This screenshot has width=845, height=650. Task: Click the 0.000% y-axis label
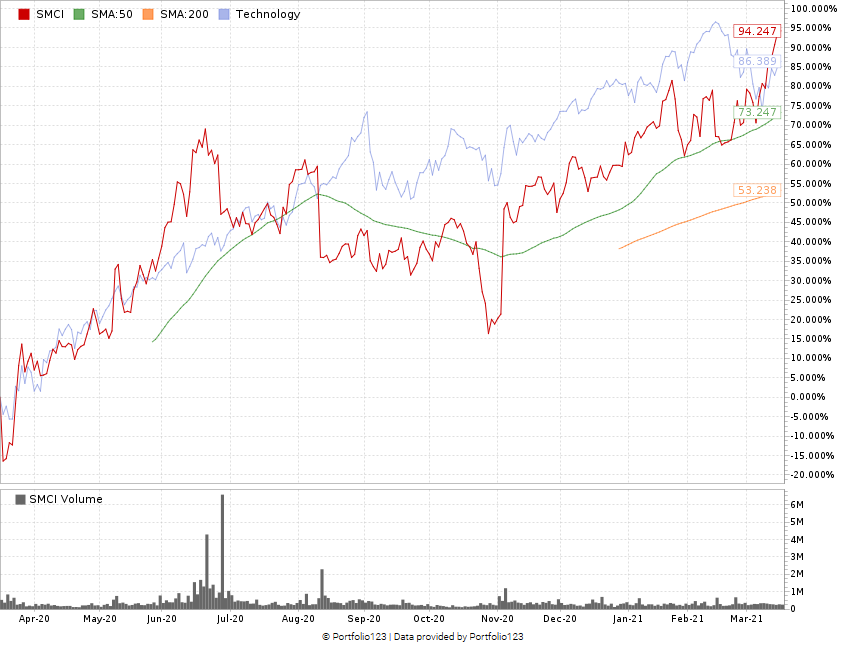coord(808,397)
